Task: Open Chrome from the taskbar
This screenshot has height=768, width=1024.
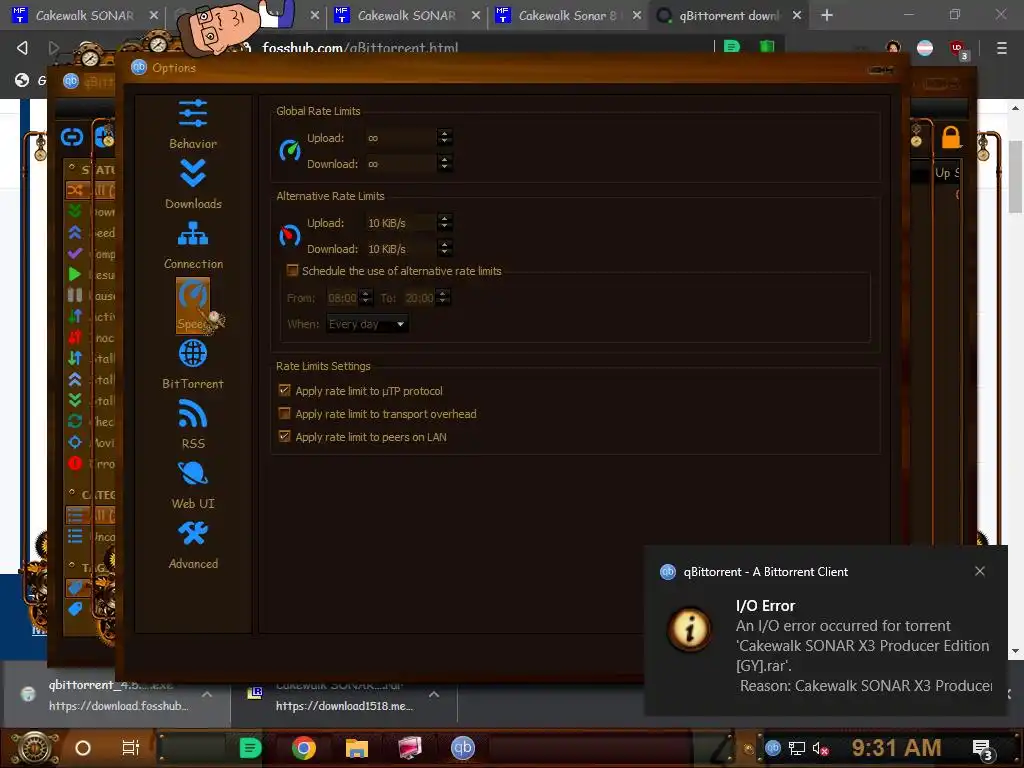Action: [304, 748]
